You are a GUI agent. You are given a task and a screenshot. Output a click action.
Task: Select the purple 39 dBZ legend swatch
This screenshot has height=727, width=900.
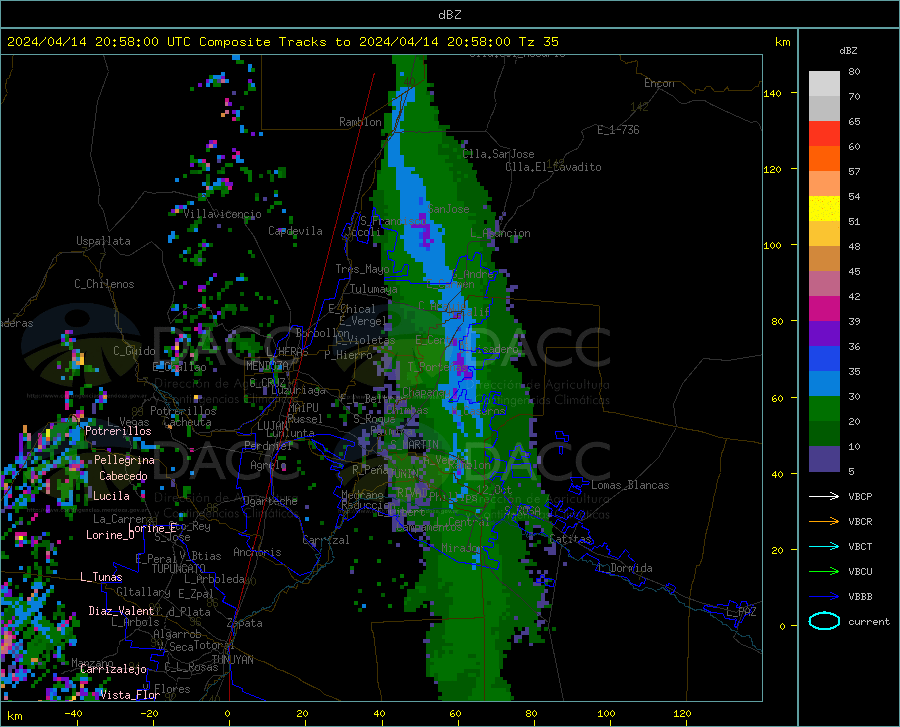coord(824,334)
